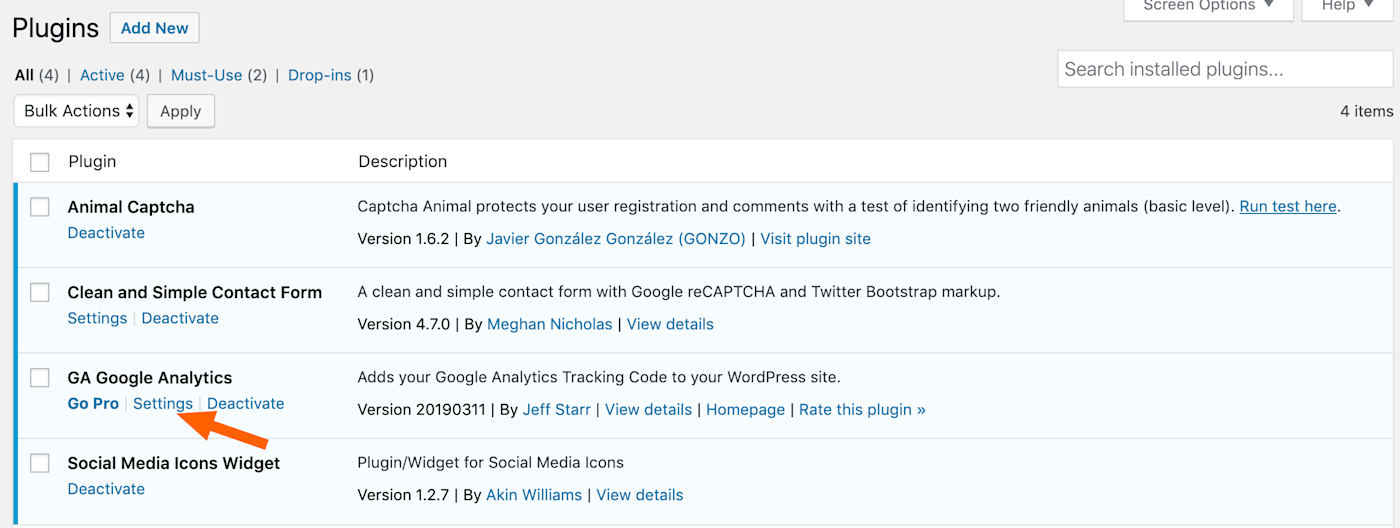
Task: Deactivate the Animal Captcha plugin
Action: (x=106, y=233)
